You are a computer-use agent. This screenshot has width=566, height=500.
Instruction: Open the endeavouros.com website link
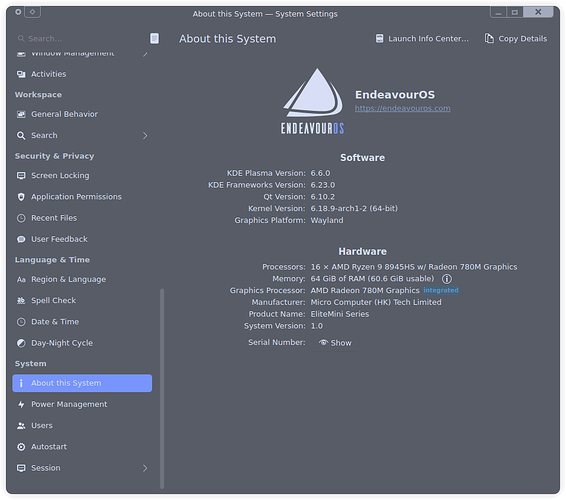point(402,108)
